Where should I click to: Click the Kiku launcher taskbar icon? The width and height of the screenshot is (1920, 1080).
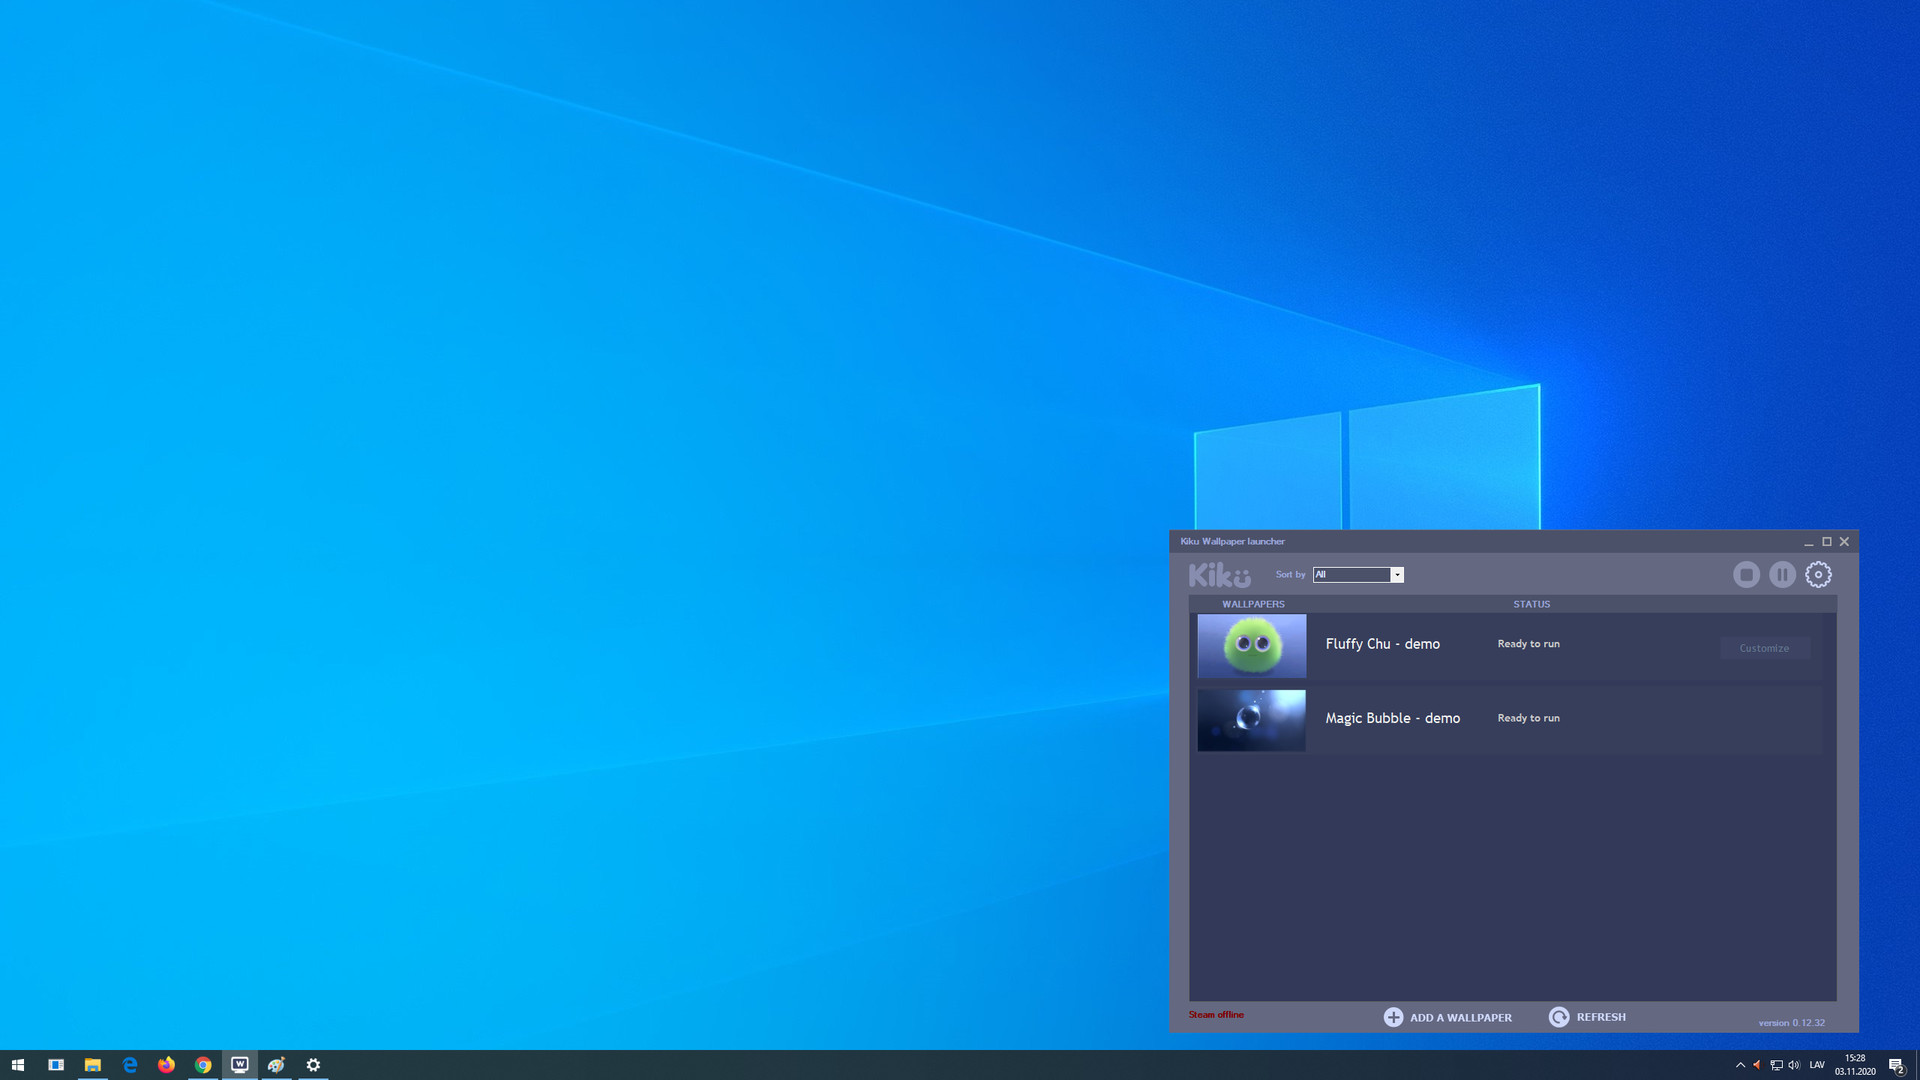[x=240, y=1065]
